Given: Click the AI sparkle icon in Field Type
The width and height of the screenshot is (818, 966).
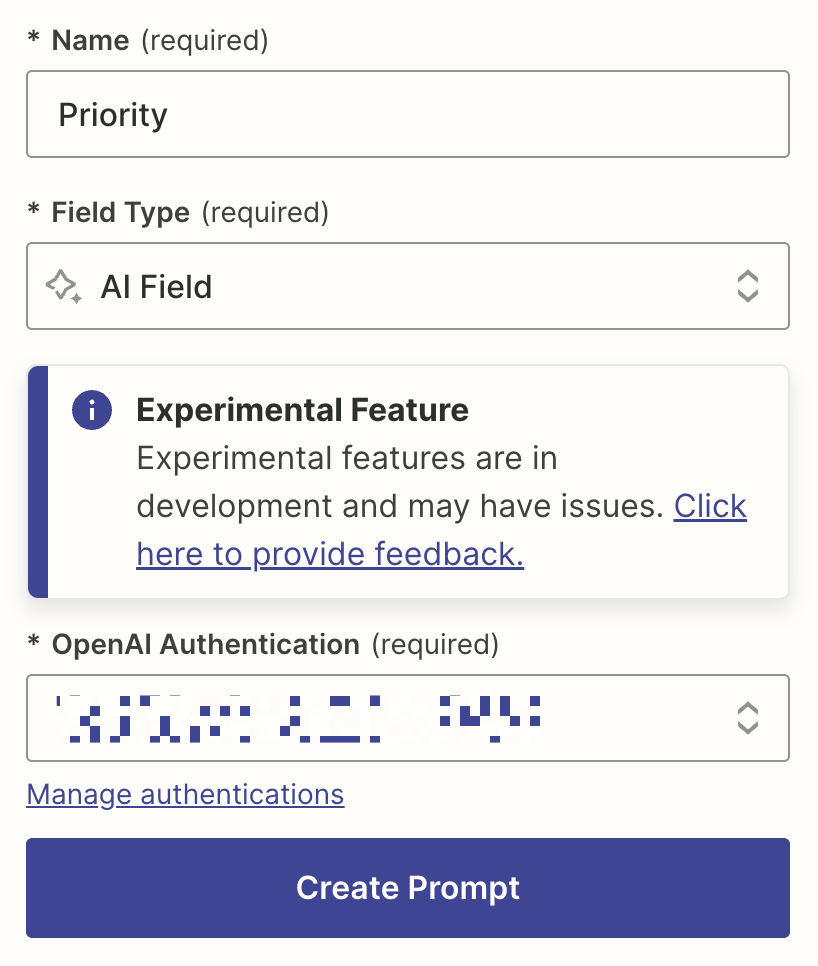Looking at the screenshot, I should coord(64,287).
